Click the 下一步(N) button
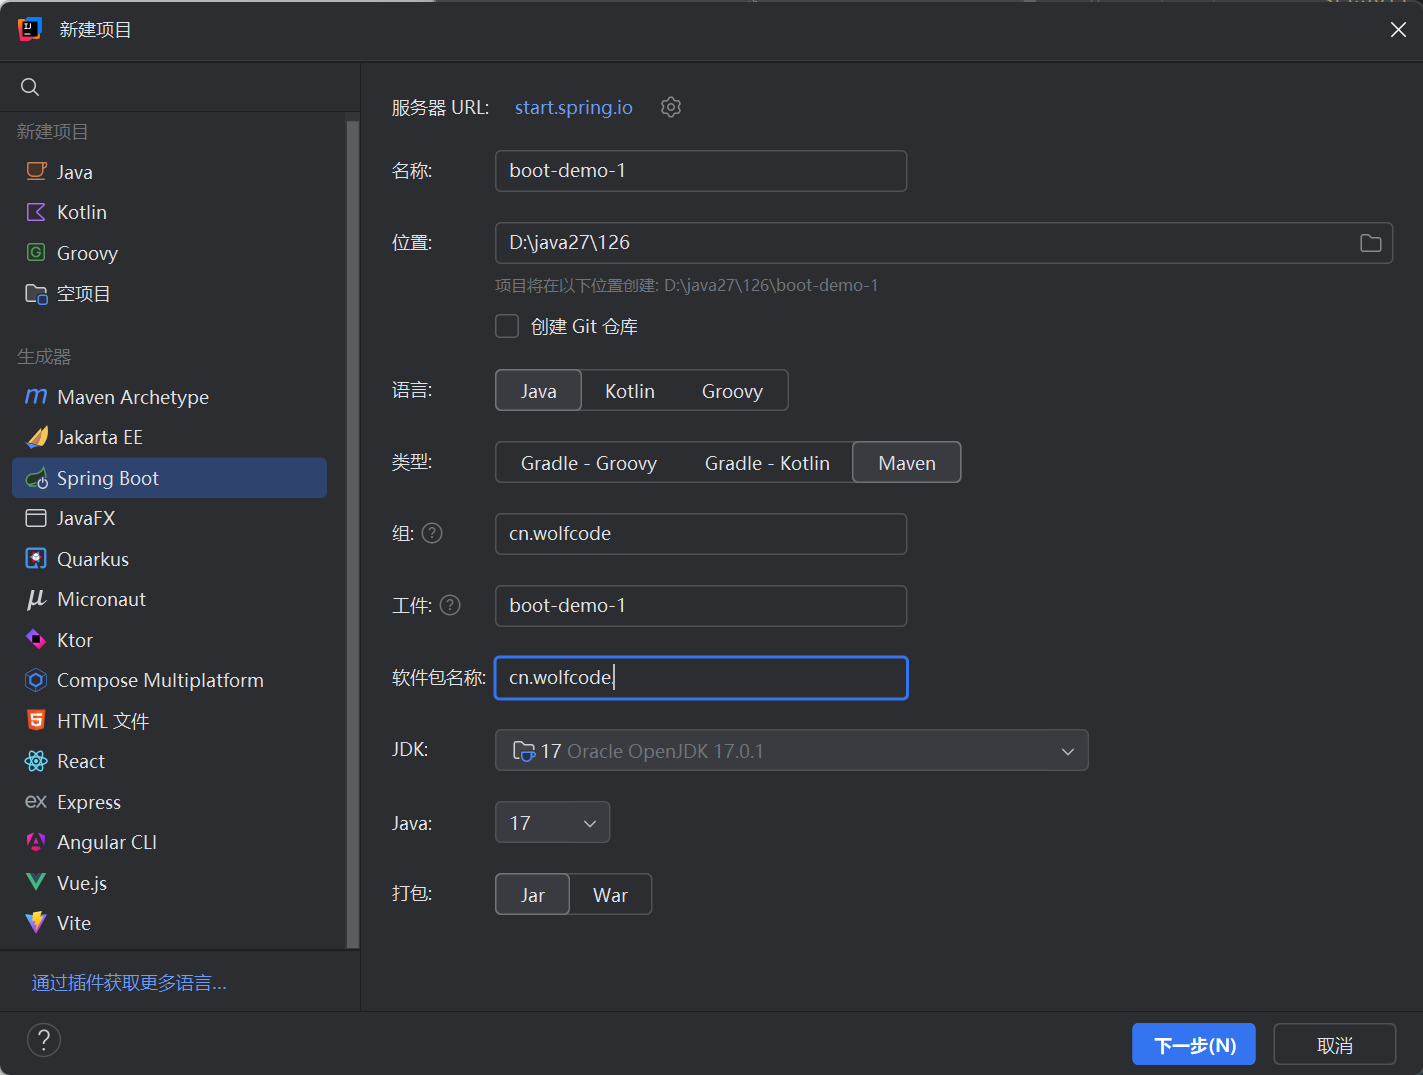The height and width of the screenshot is (1075, 1423). tap(1194, 1045)
